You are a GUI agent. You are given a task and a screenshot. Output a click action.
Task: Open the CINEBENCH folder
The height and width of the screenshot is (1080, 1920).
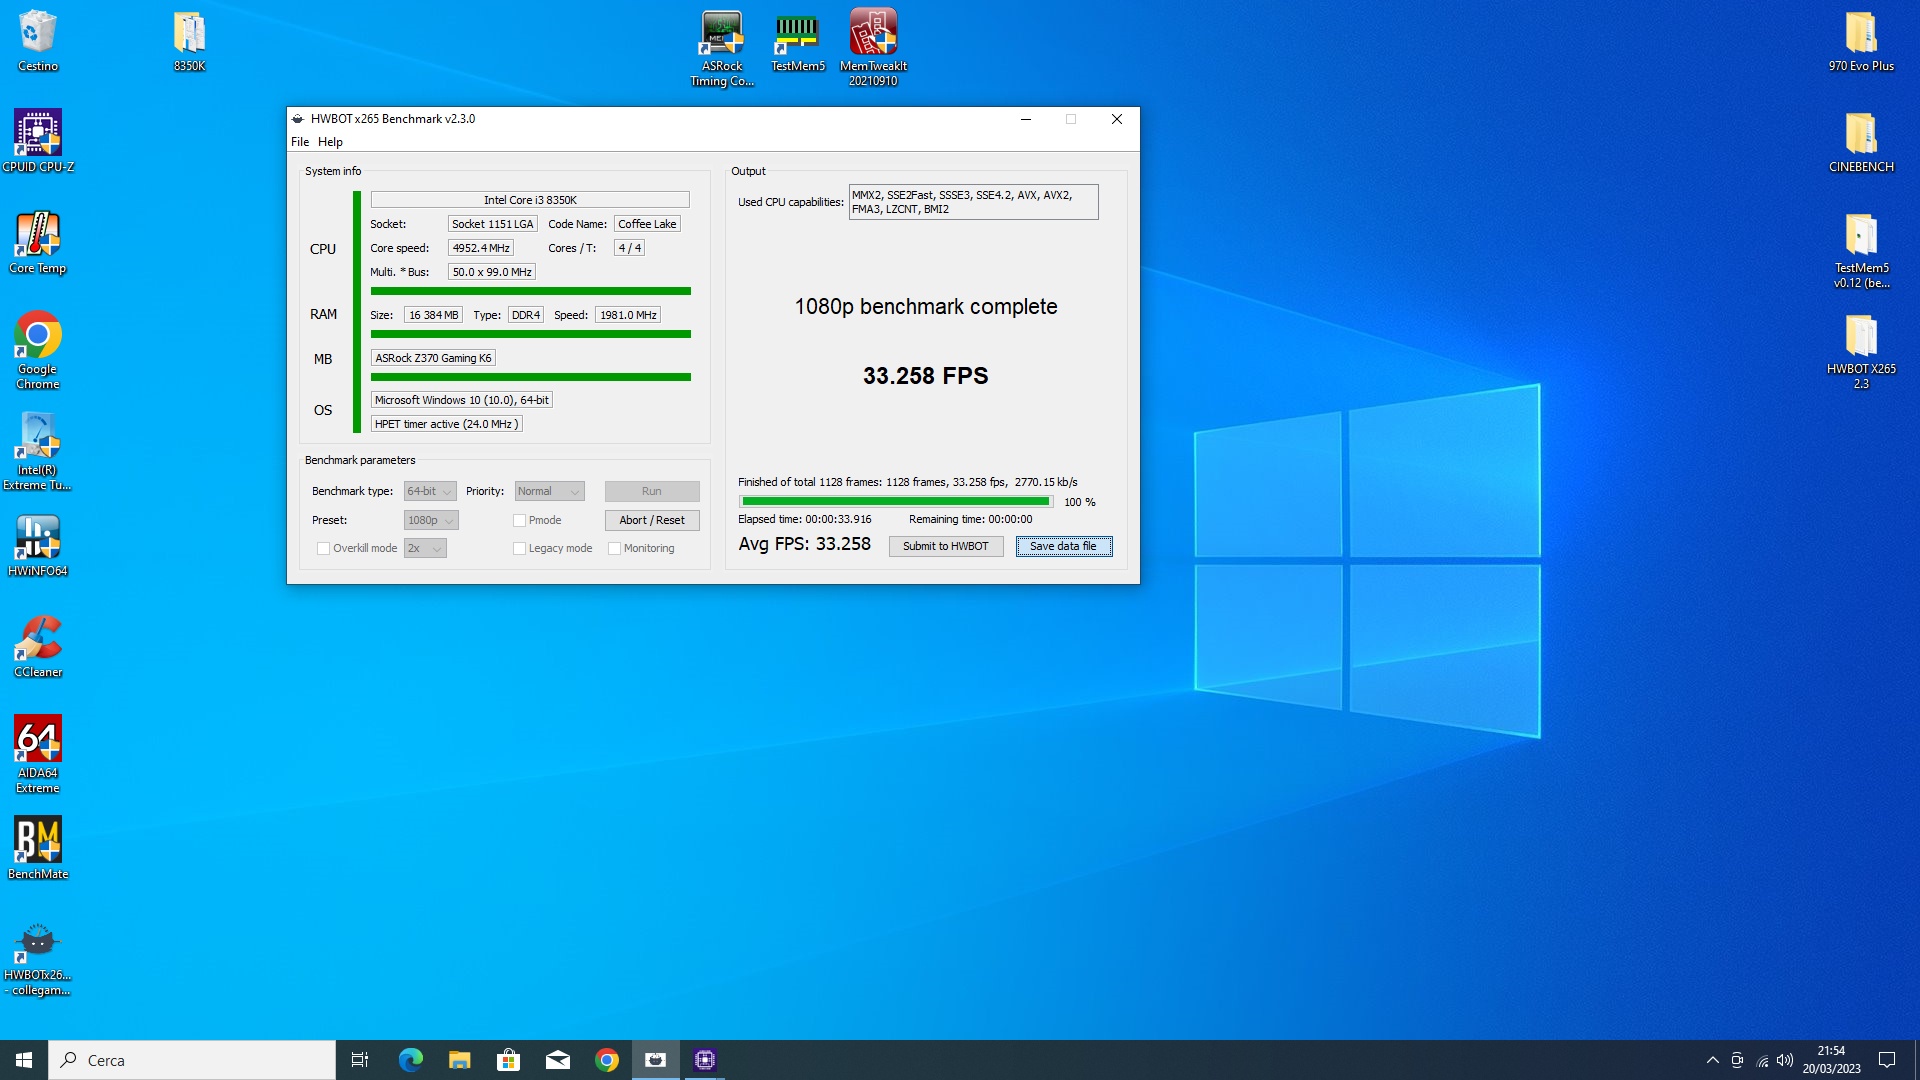point(1861,141)
